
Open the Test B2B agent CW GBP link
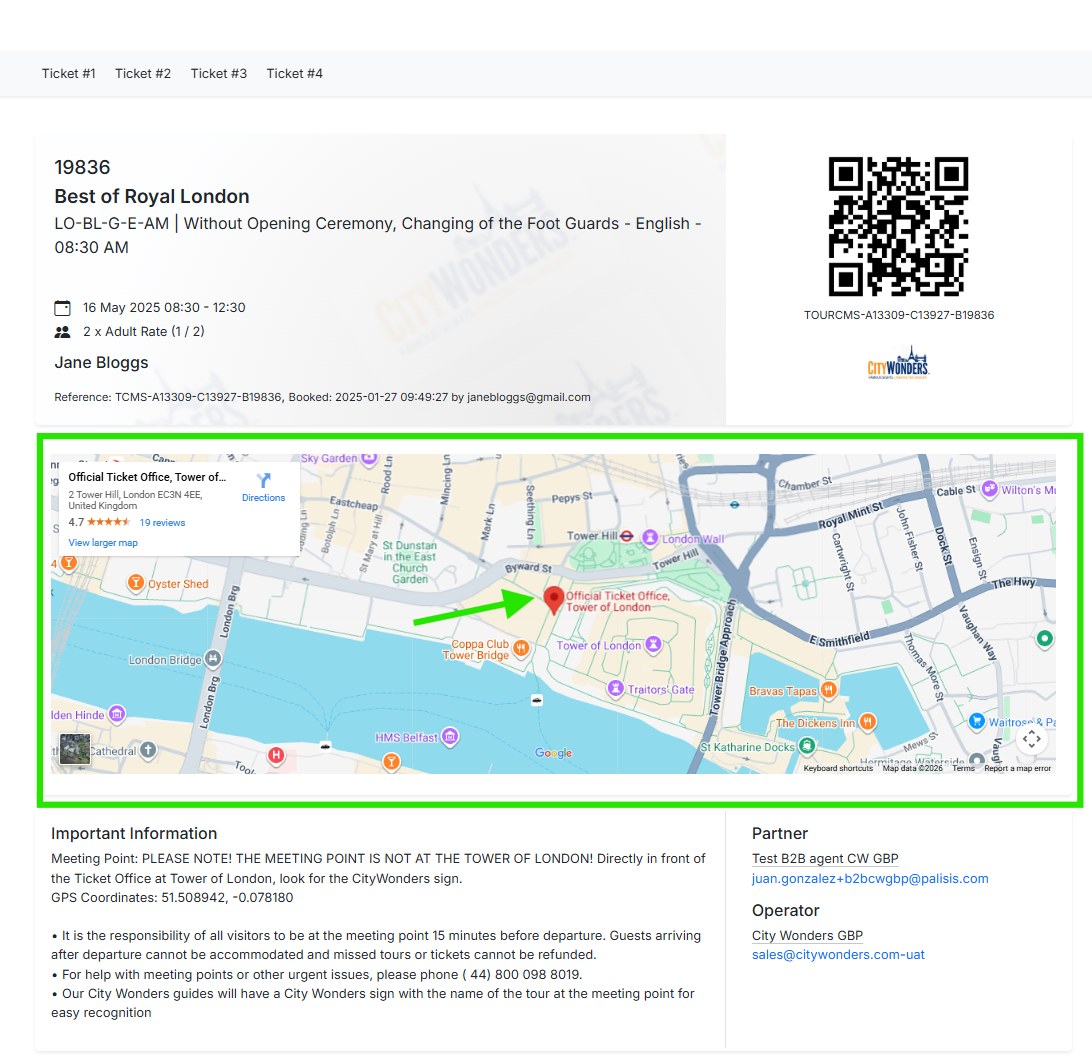(x=825, y=859)
